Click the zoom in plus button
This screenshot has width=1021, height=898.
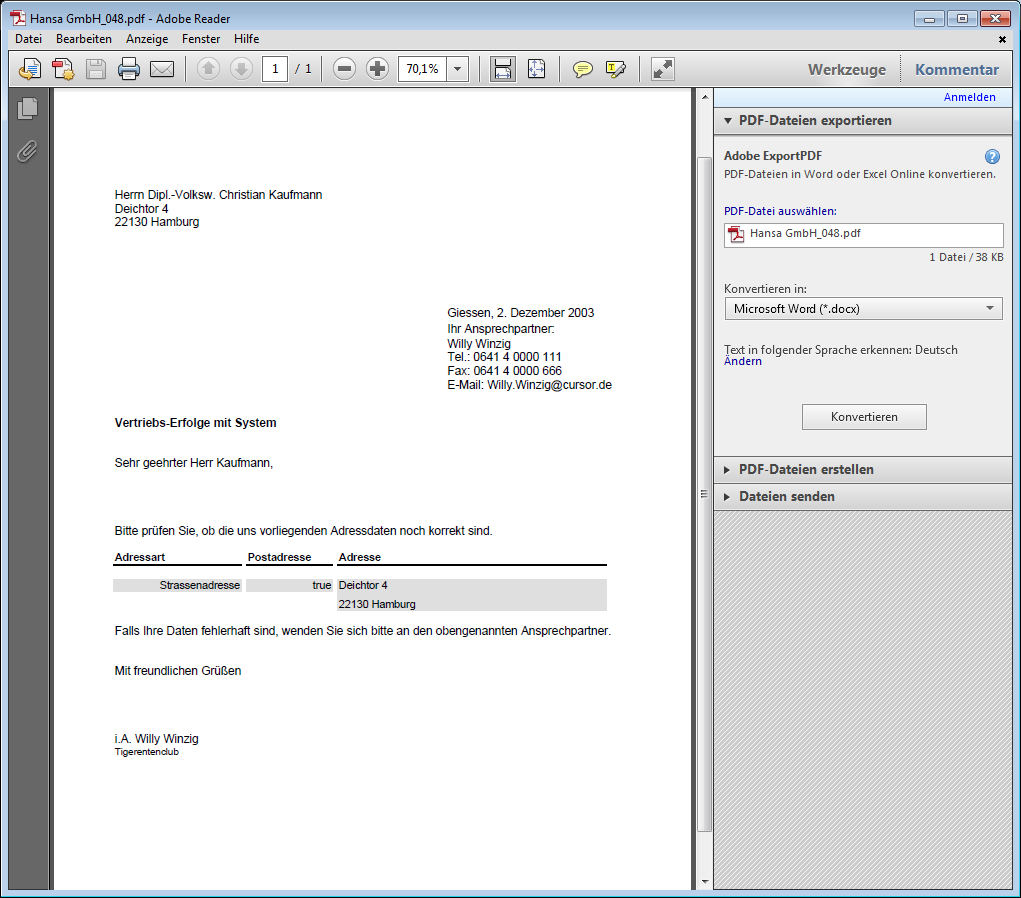[377, 69]
